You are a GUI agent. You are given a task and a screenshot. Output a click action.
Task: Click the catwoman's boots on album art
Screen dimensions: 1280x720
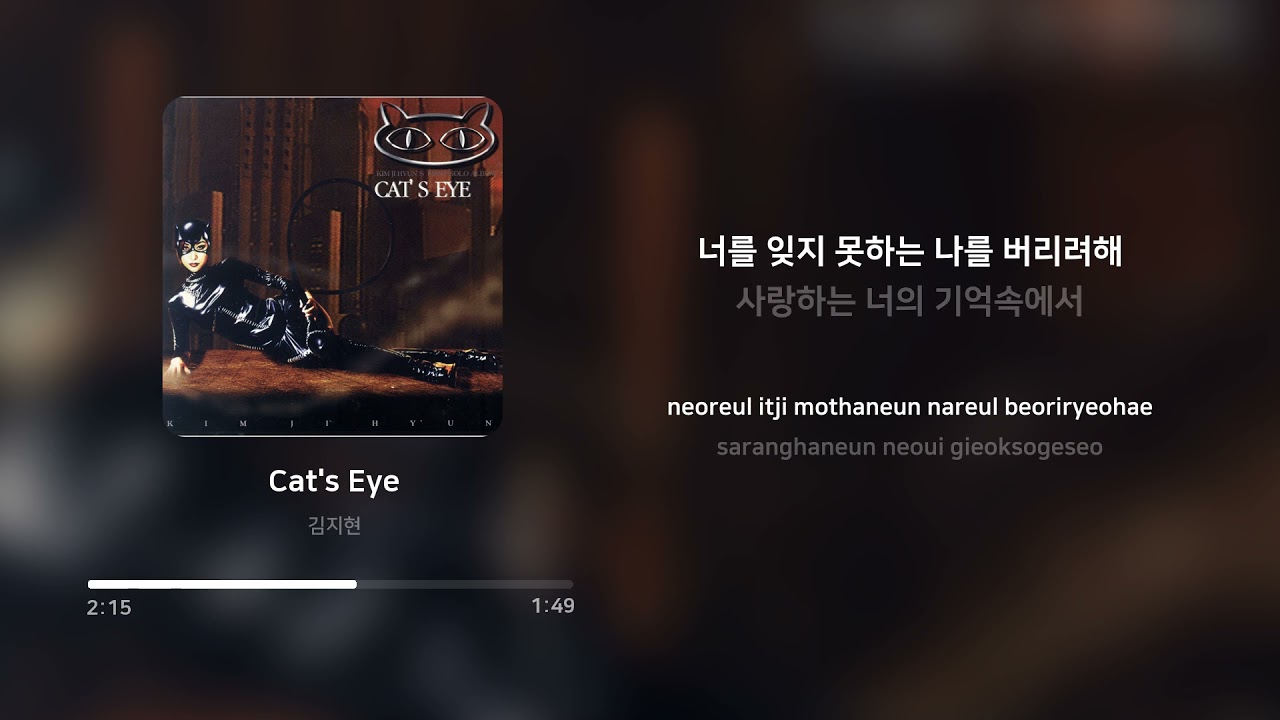450,366
